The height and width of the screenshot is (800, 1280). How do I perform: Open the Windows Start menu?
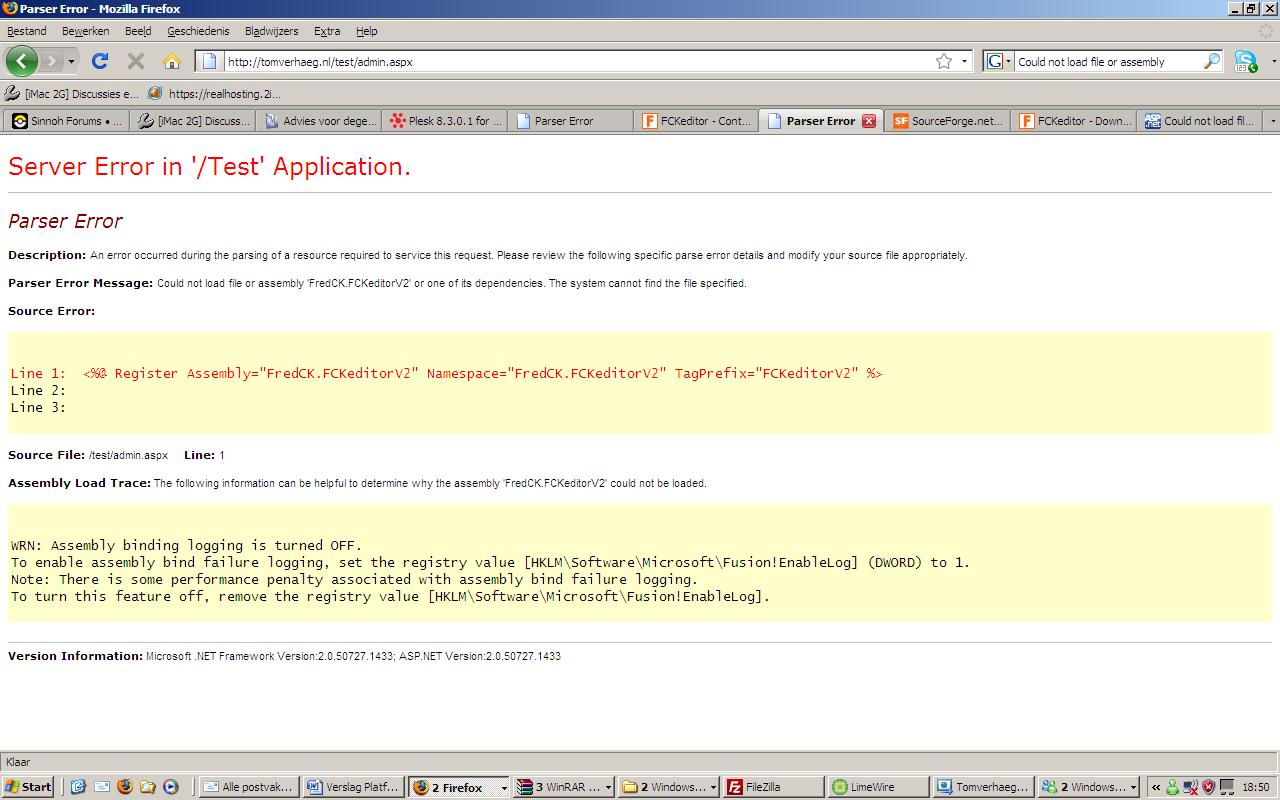tap(28, 787)
